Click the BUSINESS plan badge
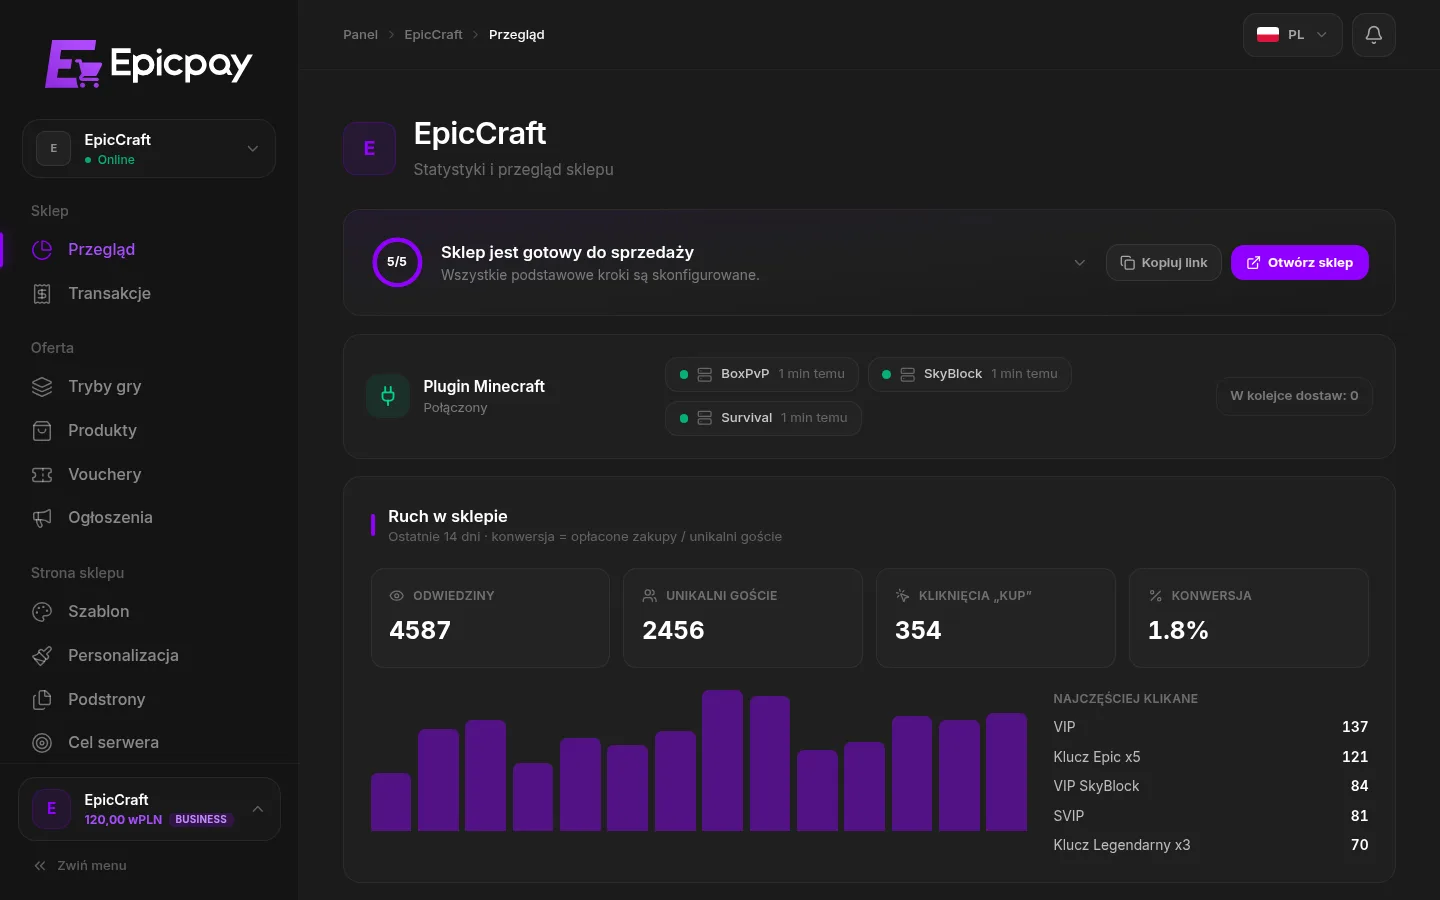 [x=201, y=820]
